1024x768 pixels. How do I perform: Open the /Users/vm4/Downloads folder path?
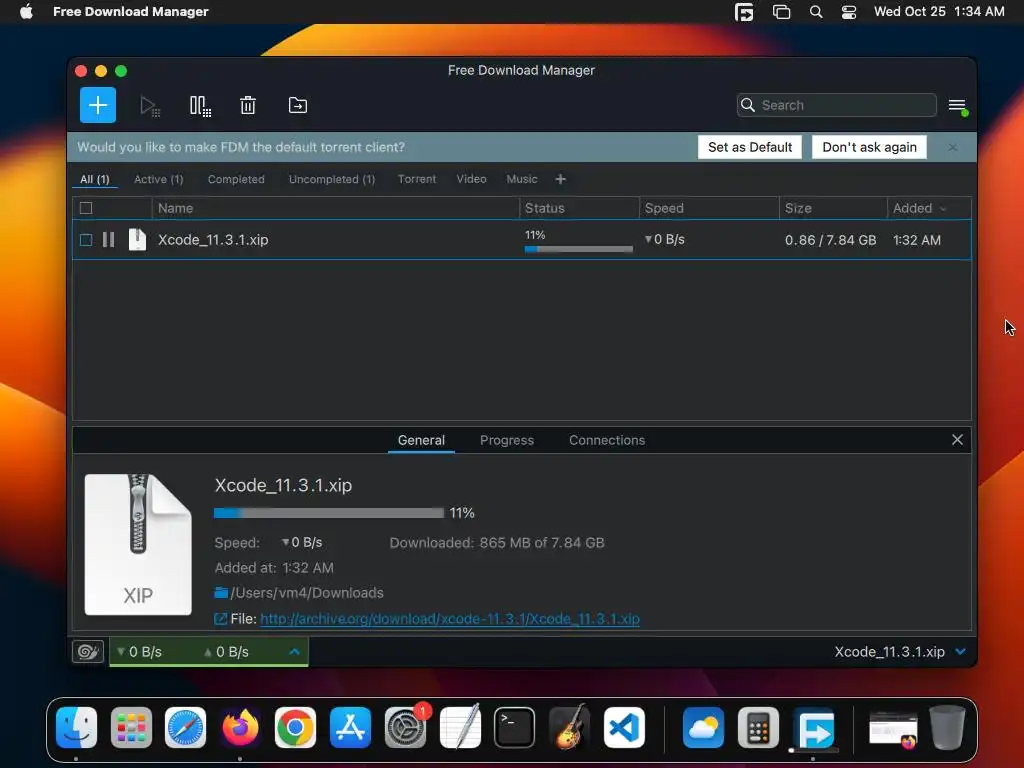(x=307, y=593)
